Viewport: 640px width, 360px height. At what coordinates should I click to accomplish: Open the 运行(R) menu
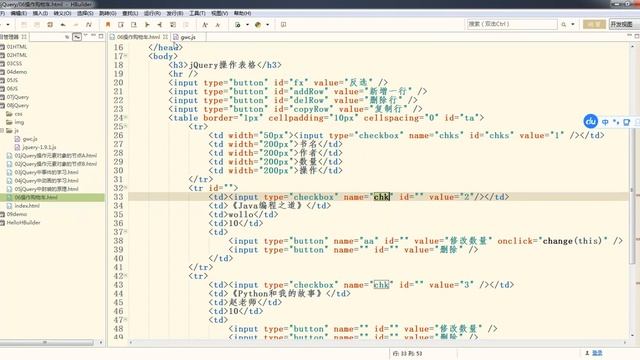(x=152, y=13)
